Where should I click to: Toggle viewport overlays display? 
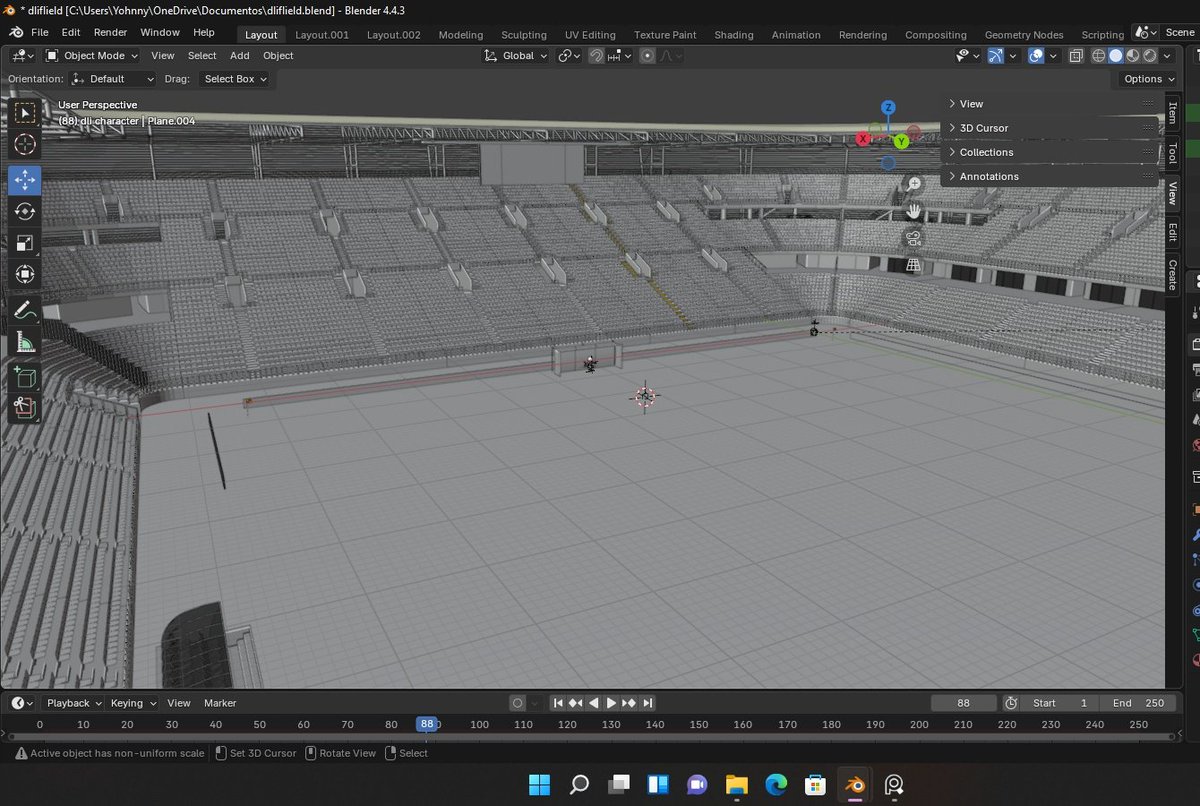pyautogui.click(x=1037, y=56)
